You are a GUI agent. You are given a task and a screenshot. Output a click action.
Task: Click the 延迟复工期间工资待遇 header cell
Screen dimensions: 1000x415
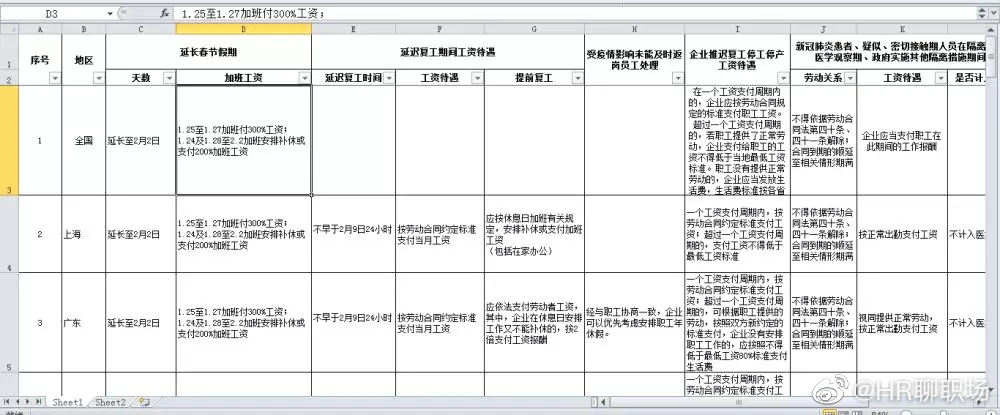tap(448, 52)
